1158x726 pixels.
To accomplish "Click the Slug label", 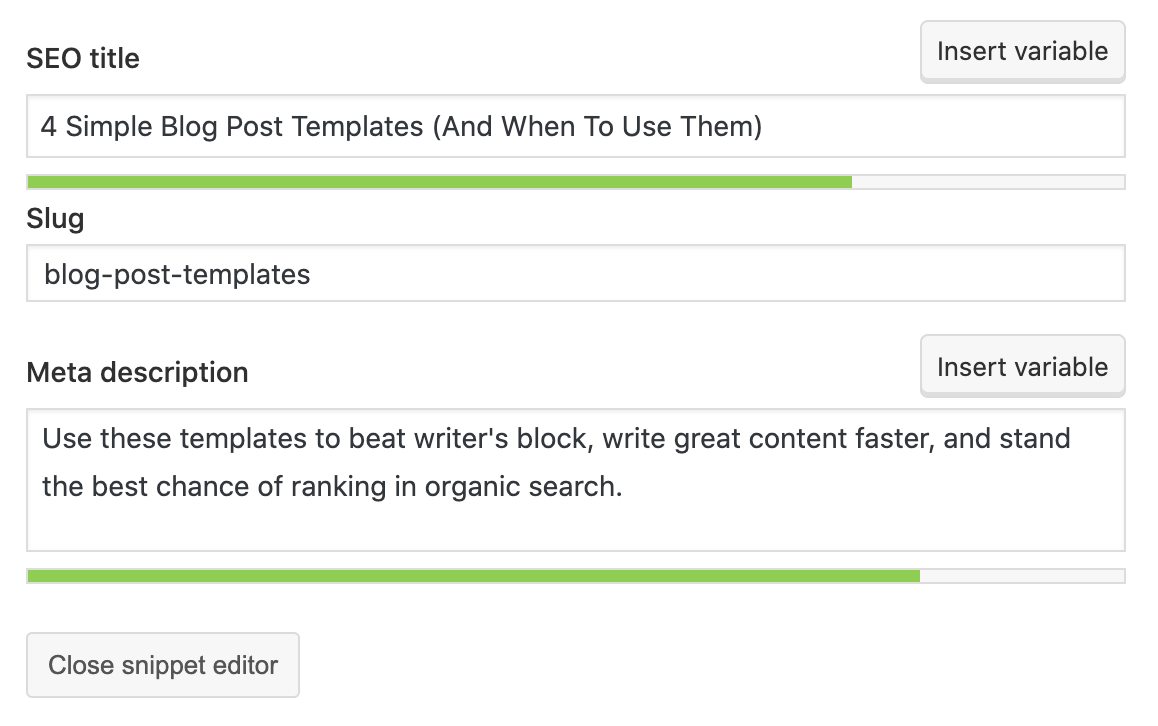I will click(x=55, y=218).
